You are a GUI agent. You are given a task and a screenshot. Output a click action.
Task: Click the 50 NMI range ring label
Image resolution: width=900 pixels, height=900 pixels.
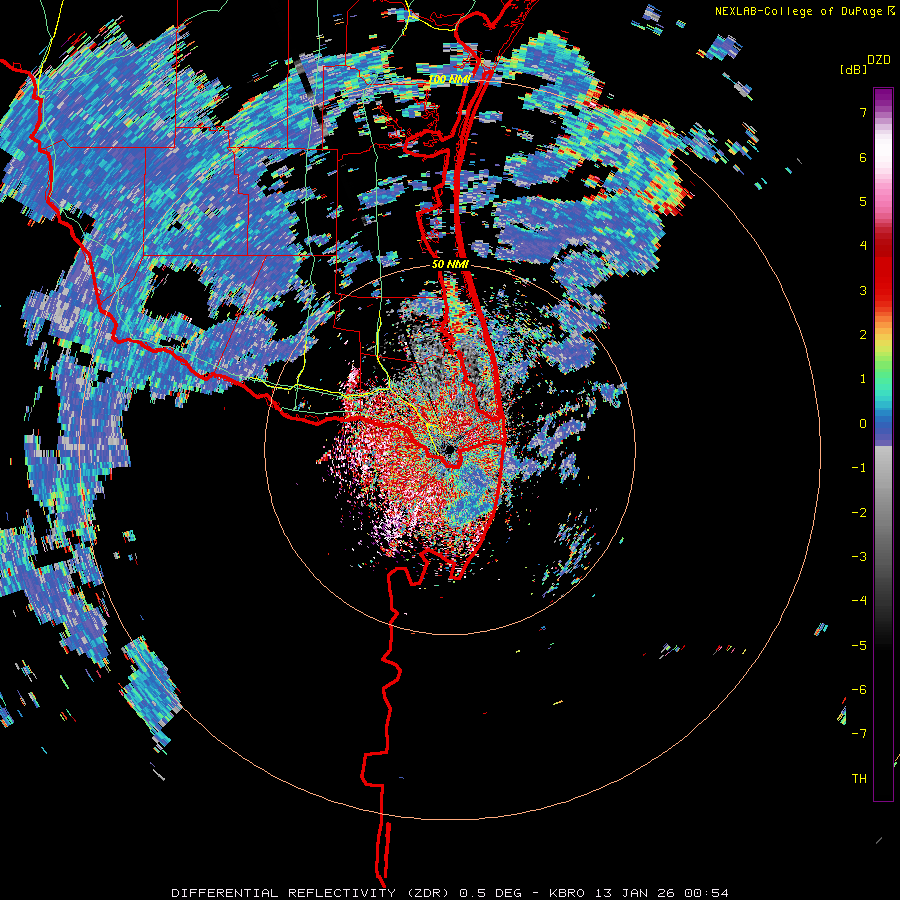(x=451, y=265)
